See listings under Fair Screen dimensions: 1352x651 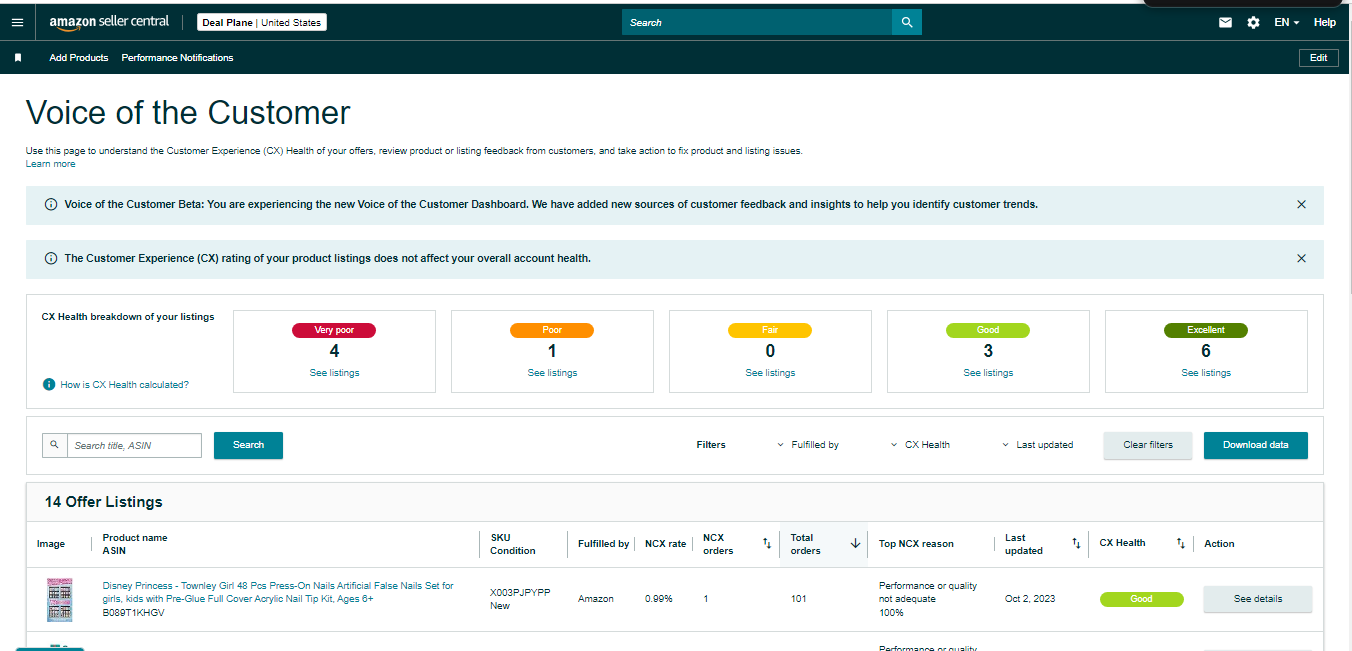(x=770, y=373)
